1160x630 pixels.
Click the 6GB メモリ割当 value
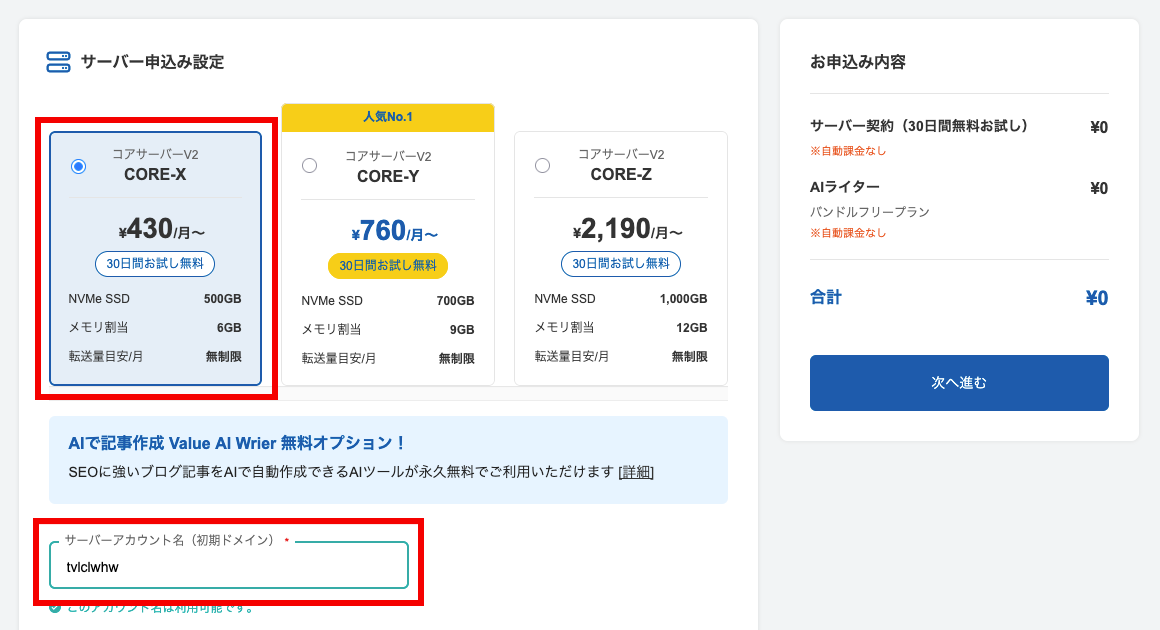[229, 328]
